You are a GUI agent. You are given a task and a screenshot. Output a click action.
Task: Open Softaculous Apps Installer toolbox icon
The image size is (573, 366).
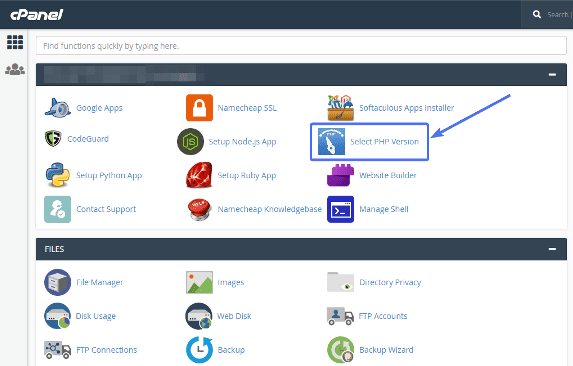pos(341,108)
